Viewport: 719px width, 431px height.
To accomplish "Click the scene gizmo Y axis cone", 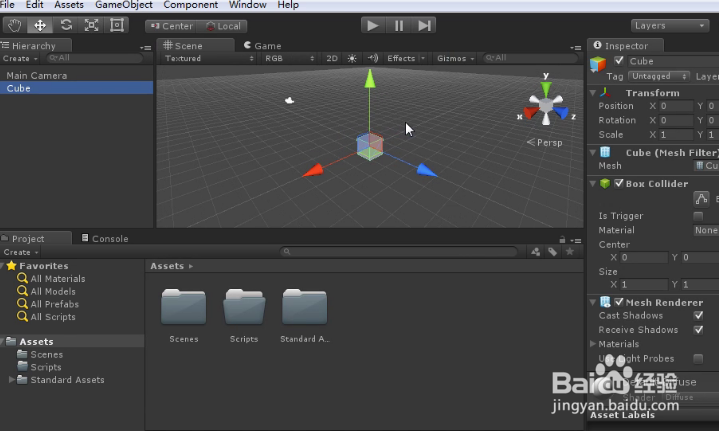I will [546, 88].
